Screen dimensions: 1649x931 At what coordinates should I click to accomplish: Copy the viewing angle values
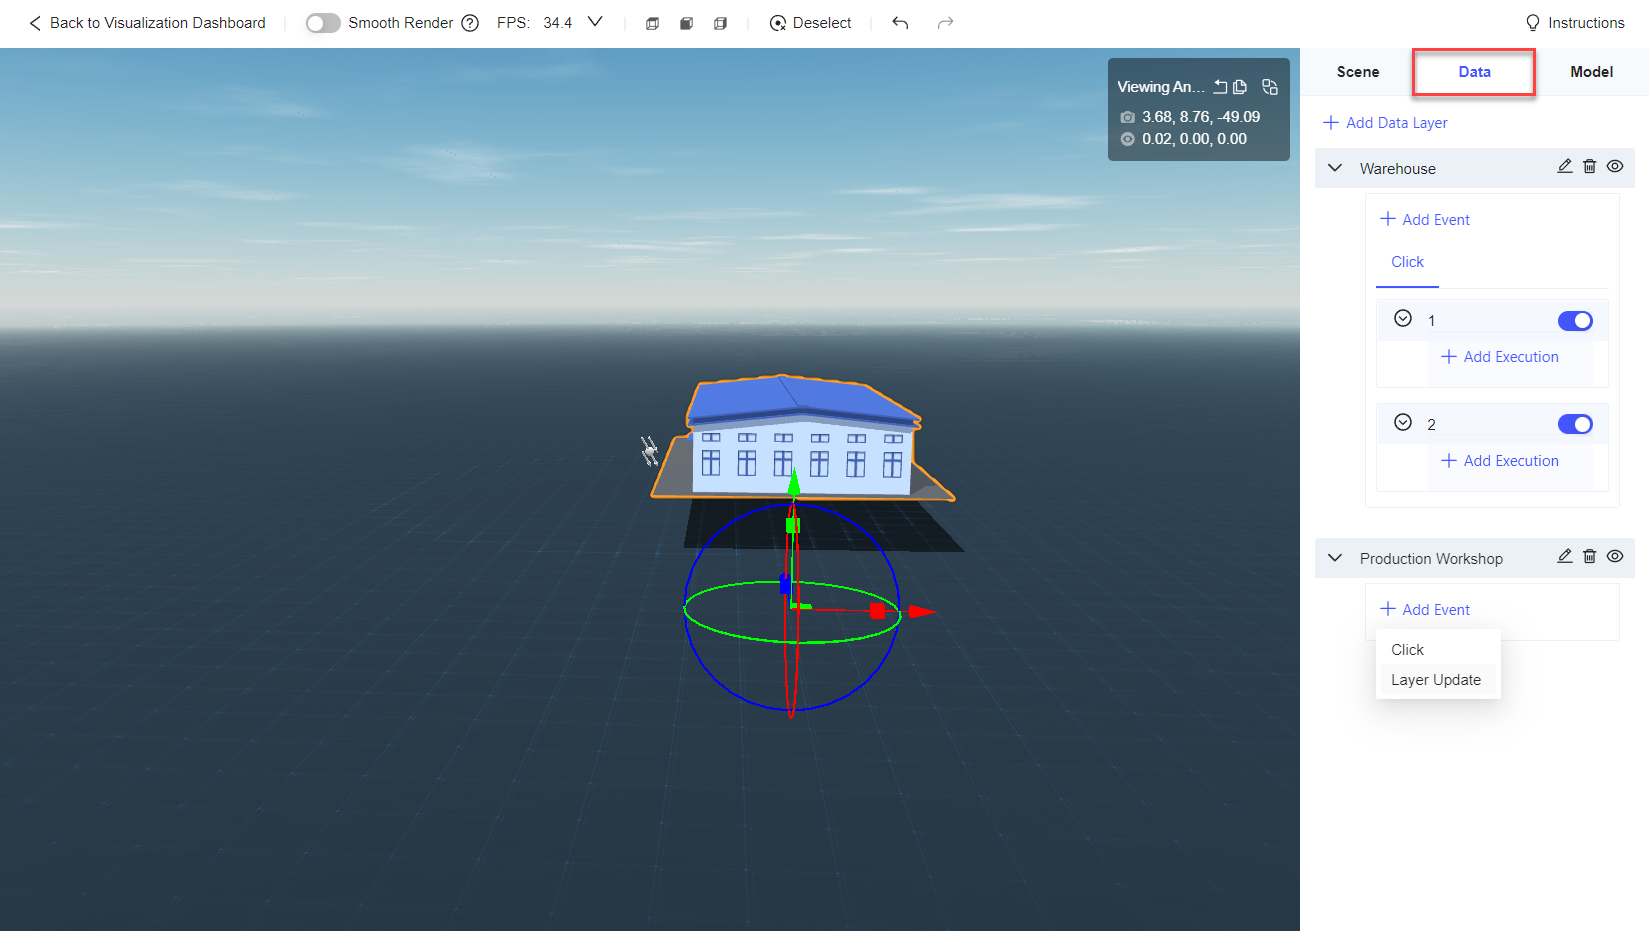(1240, 87)
